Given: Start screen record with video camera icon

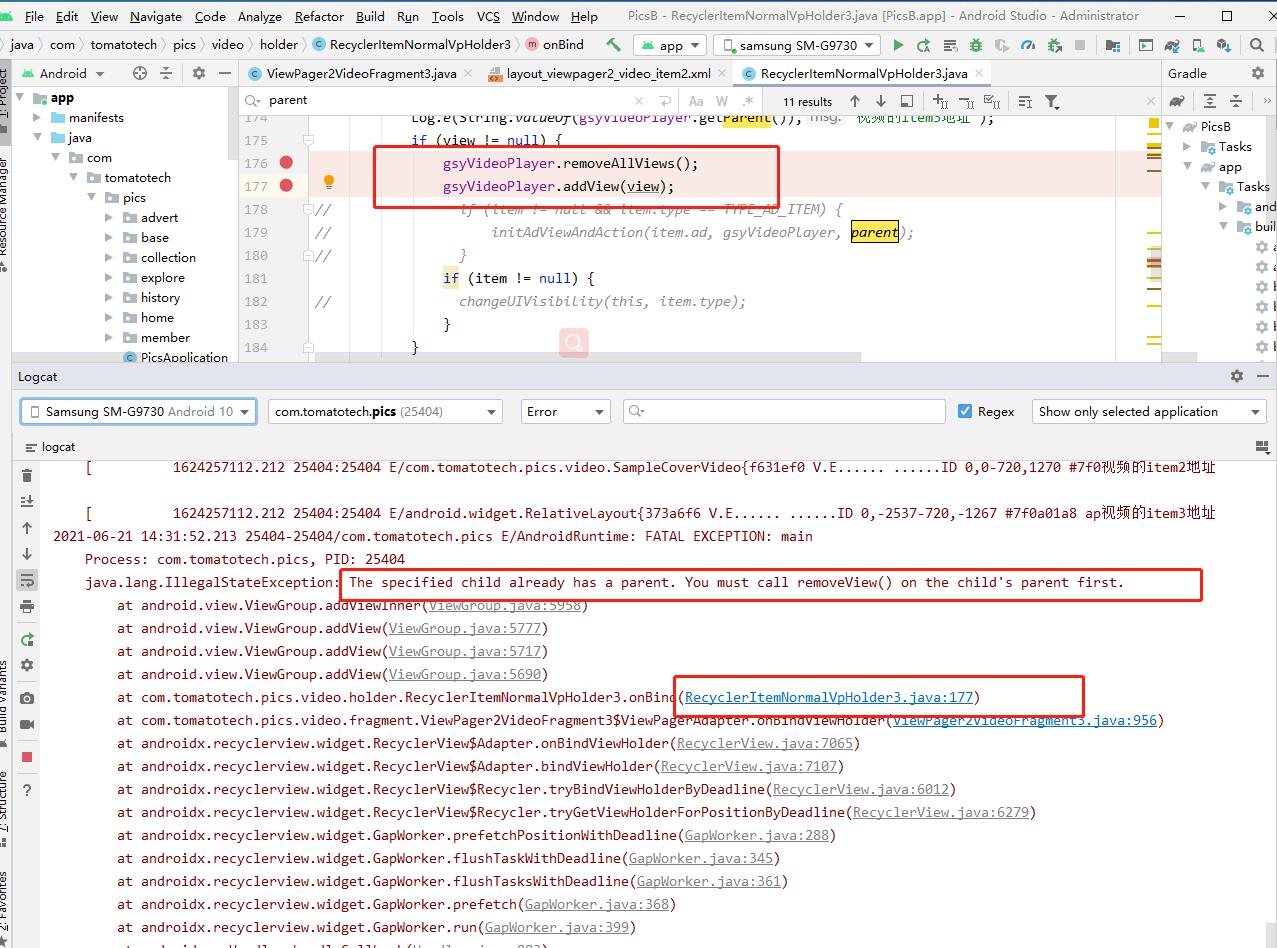Looking at the screenshot, I should 27,724.
